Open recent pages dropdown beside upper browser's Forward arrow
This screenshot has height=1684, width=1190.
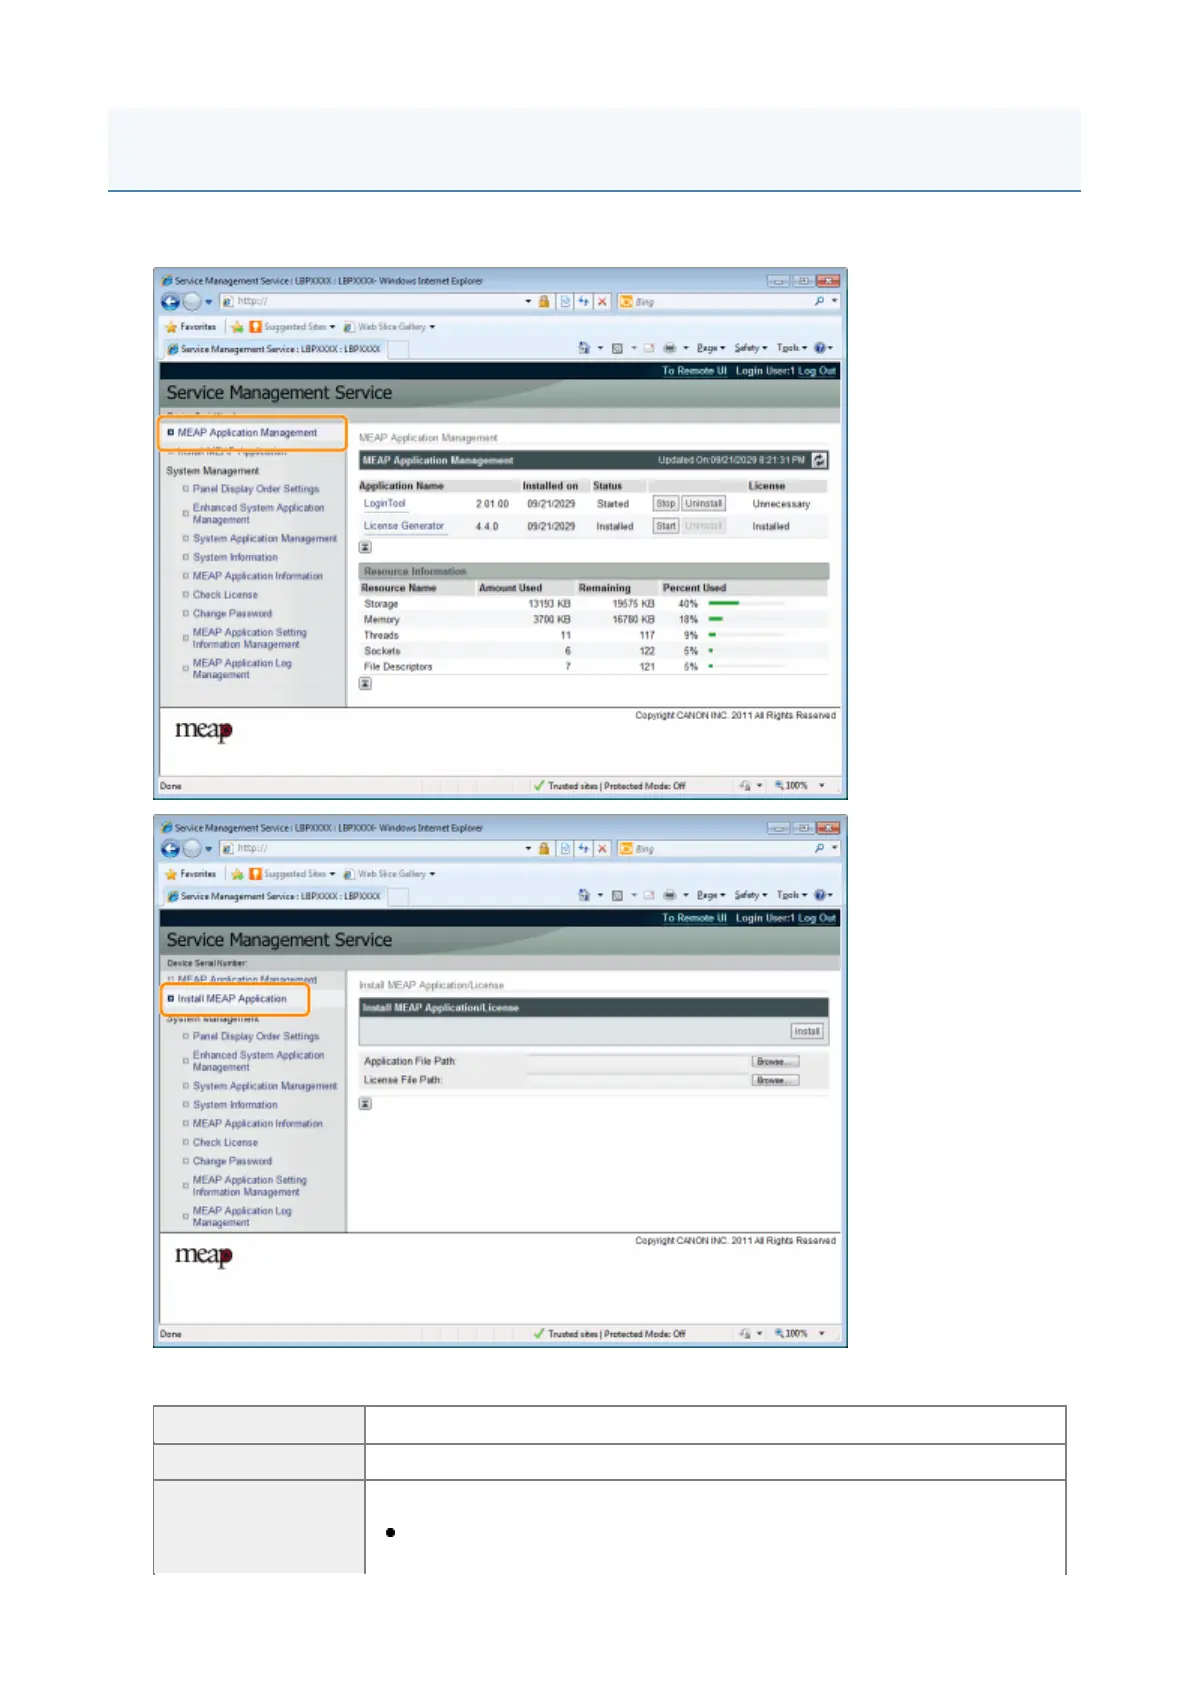208,301
